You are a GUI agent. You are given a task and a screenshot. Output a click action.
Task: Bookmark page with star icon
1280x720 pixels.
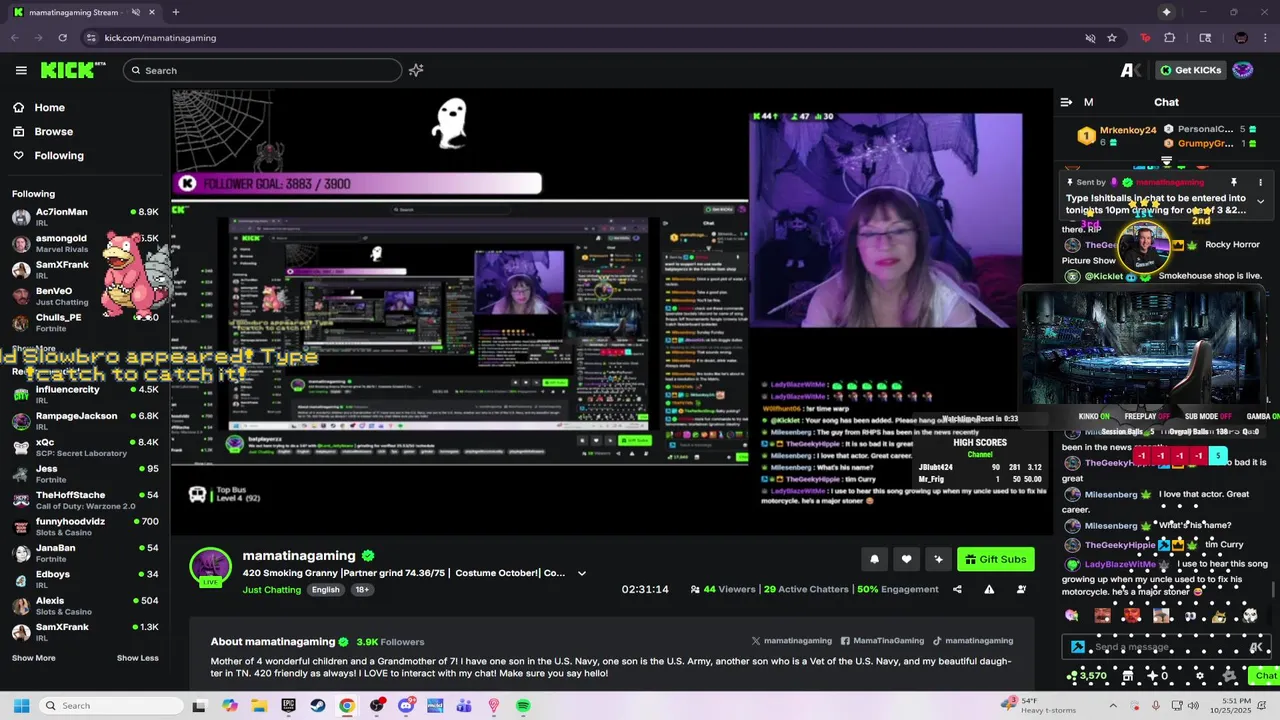(x=1112, y=38)
